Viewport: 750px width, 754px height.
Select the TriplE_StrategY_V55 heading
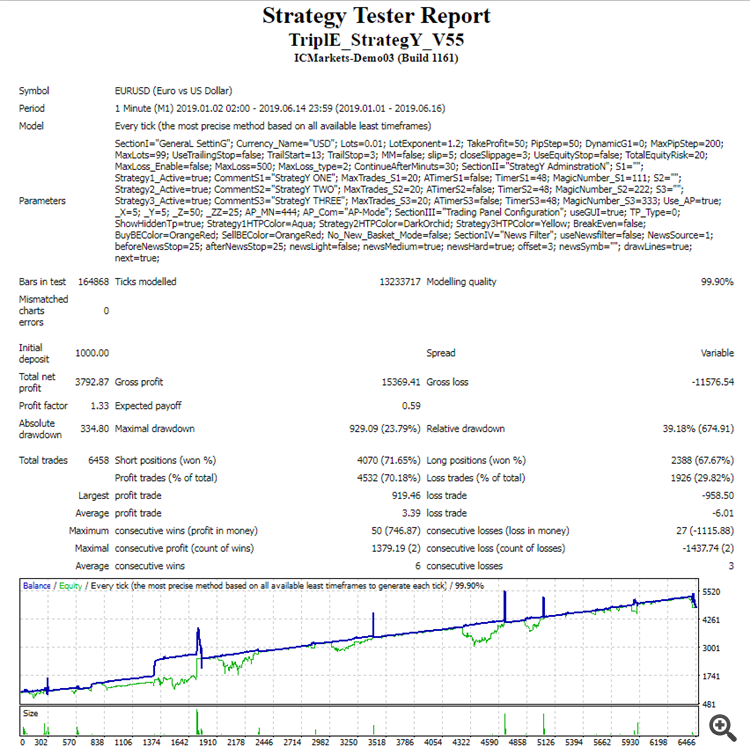click(x=376, y=40)
